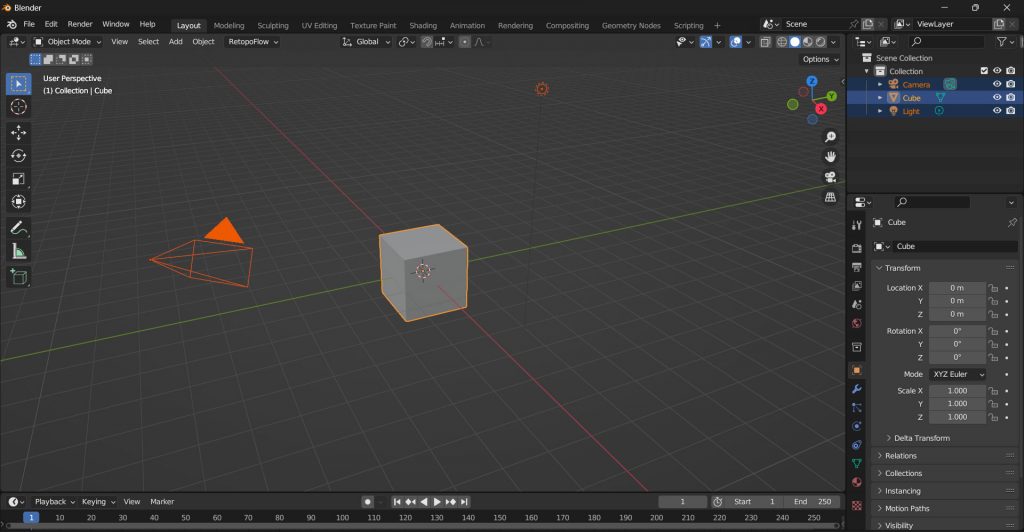Open the Render menu

click(x=80, y=24)
